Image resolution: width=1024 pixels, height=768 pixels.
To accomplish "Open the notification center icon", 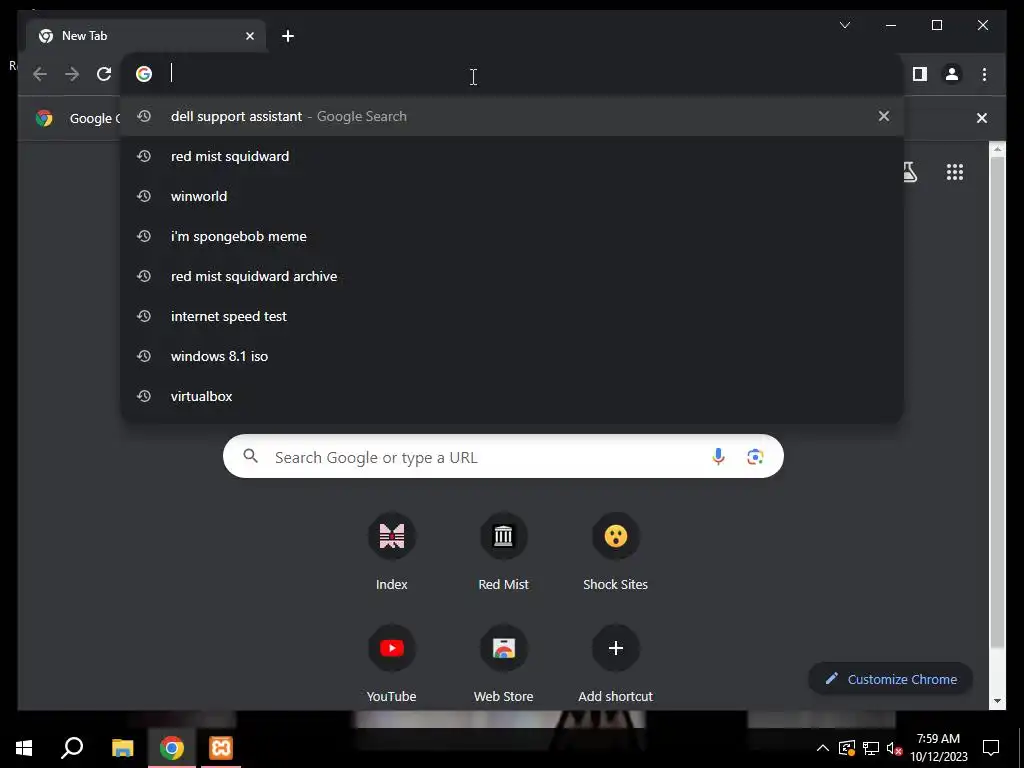I will click(991, 748).
